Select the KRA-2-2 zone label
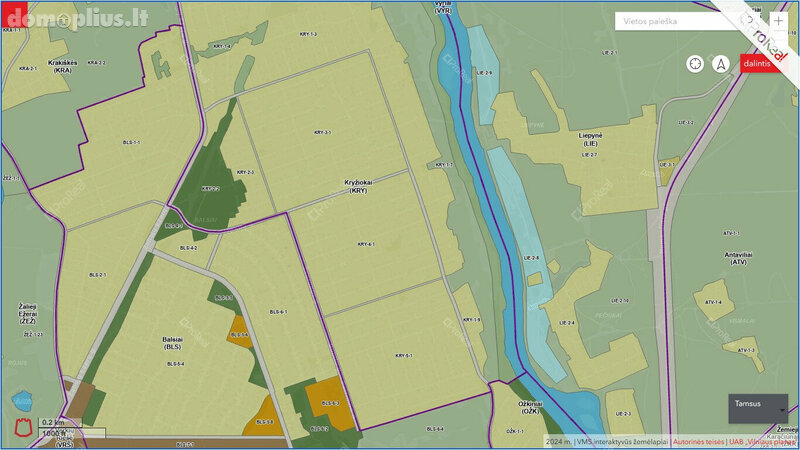The height and width of the screenshot is (450, 800). pos(96,63)
